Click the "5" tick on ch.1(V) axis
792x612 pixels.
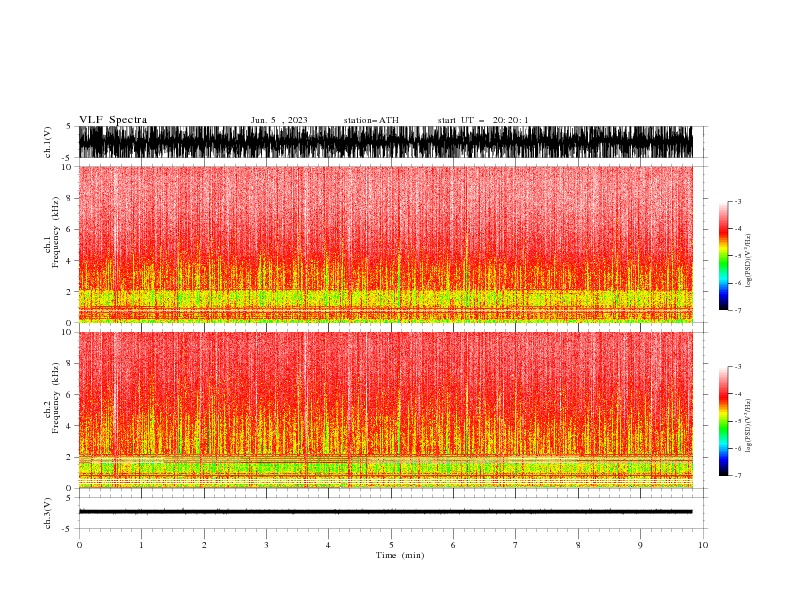[69, 127]
